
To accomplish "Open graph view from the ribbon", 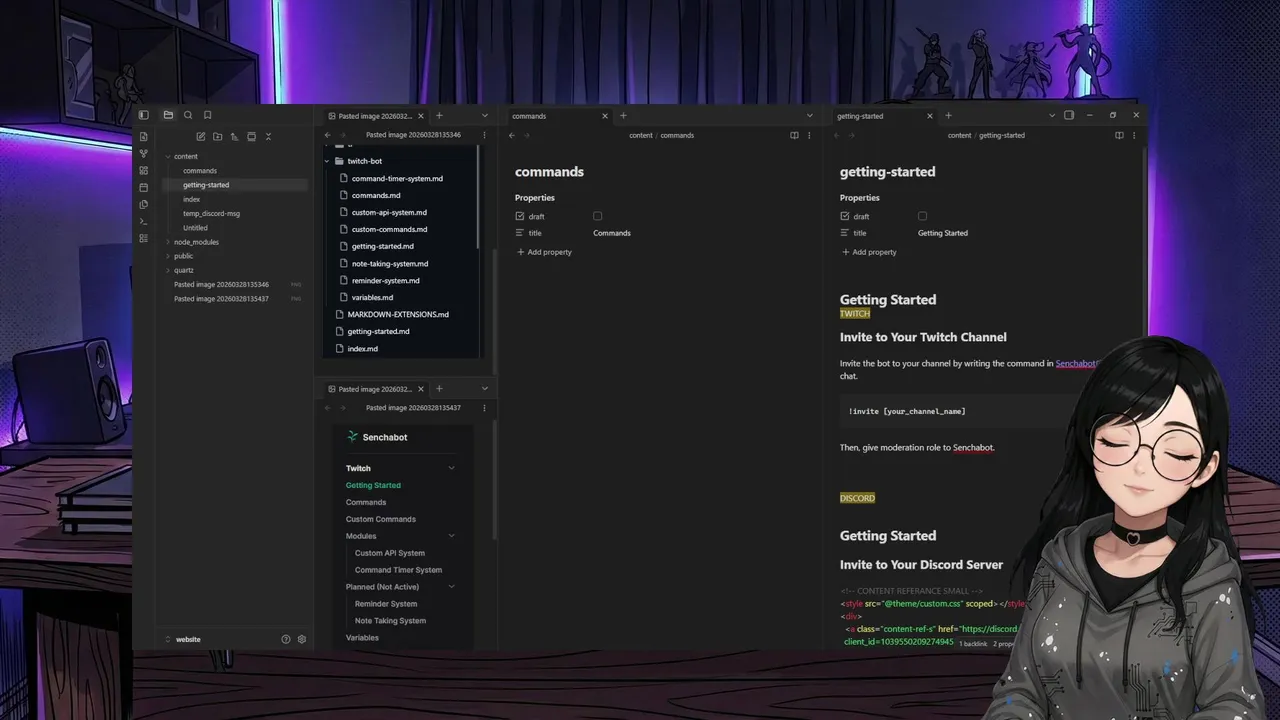I will [x=144, y=153].
